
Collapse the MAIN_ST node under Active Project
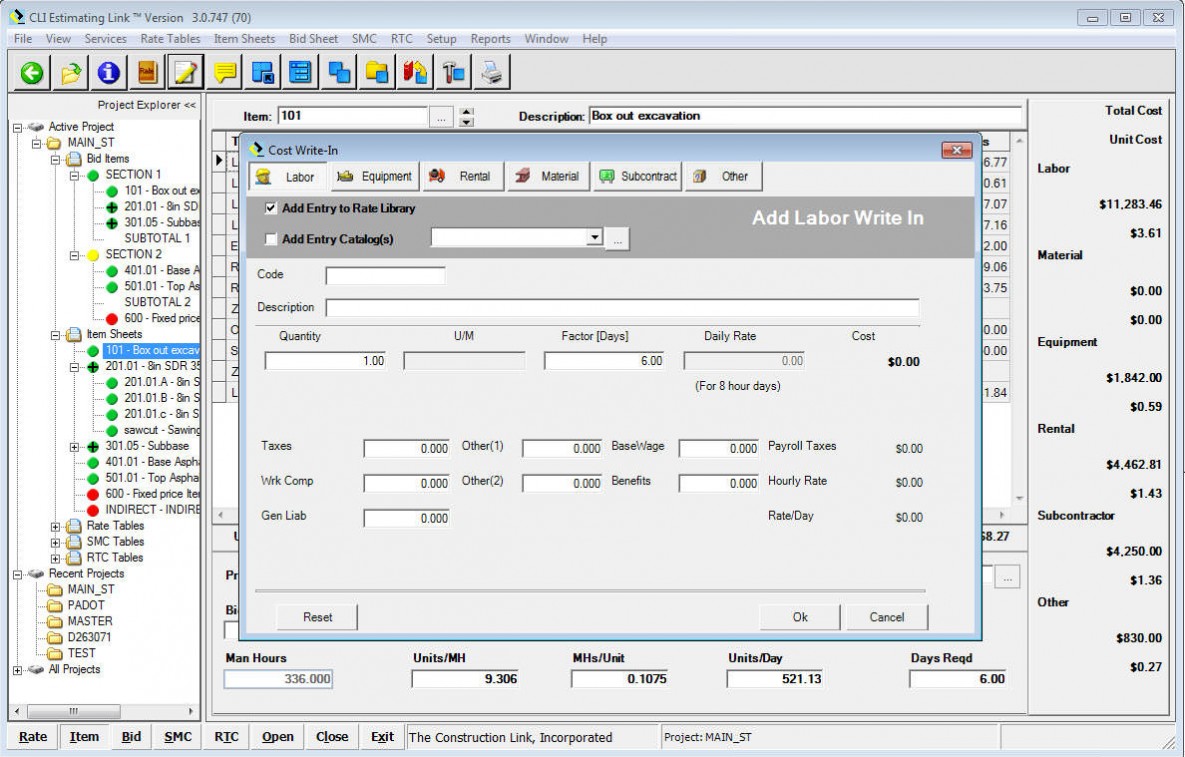click(36, 143)
